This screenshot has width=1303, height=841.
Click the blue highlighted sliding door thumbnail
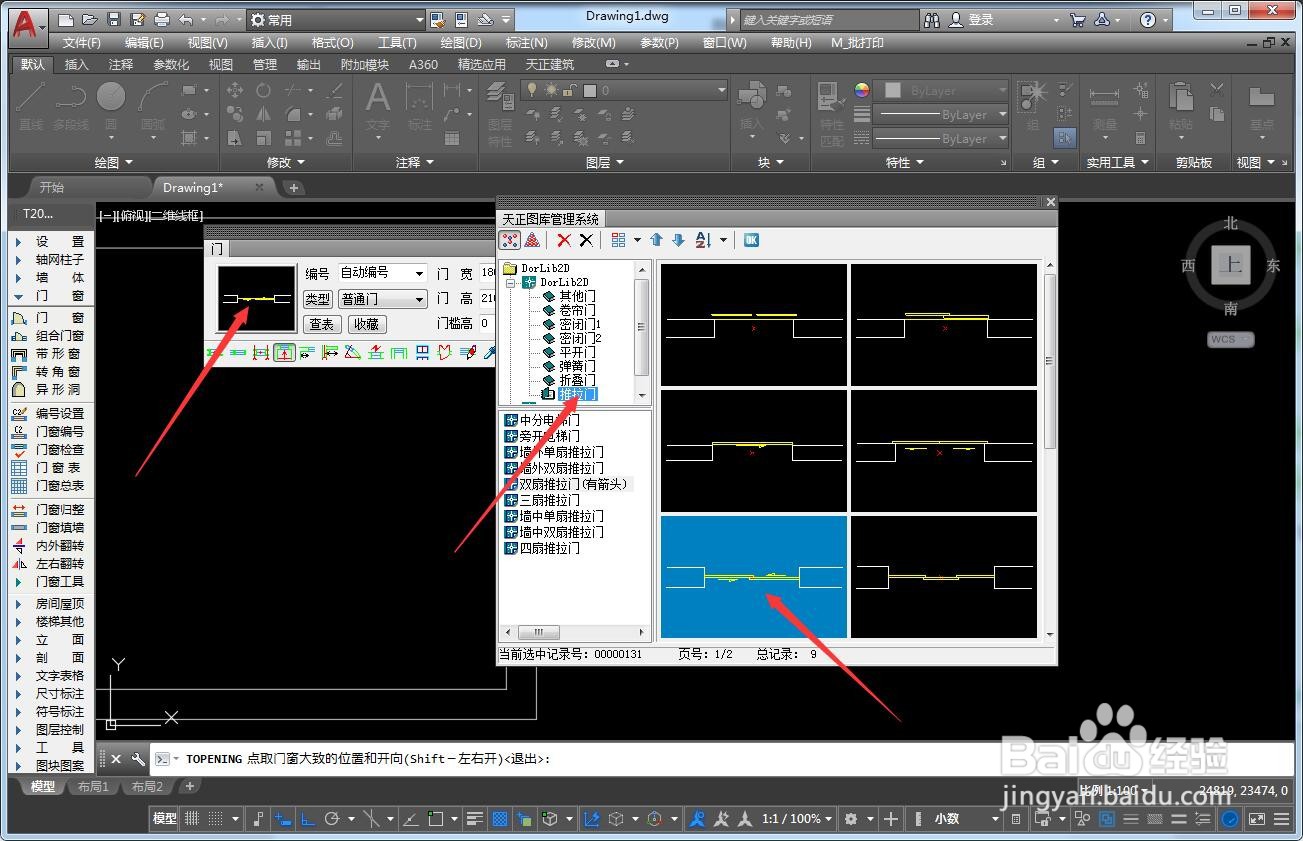point(754,577)
